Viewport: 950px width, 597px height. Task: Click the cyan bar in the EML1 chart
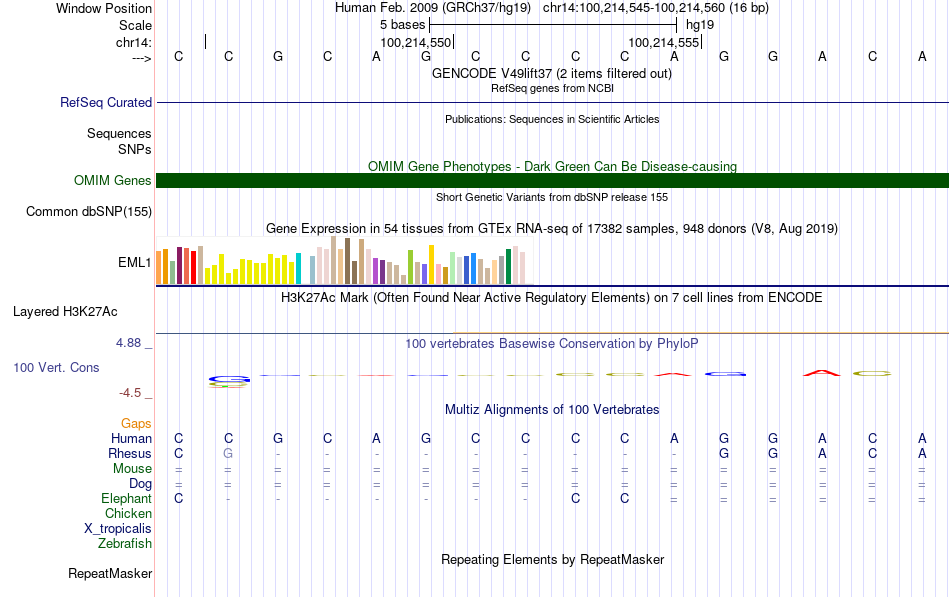pyautogui.click(x=298, y=268)
